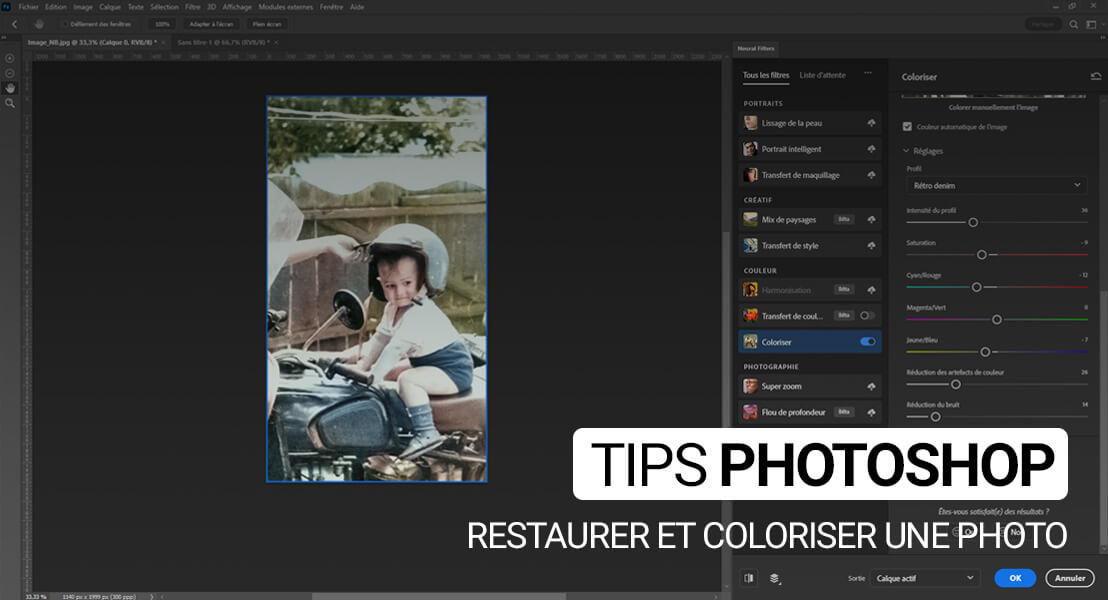The image size is (1108, 600).
Task: Close the Image_NB.jpg document tab
Action: (163, 42)
